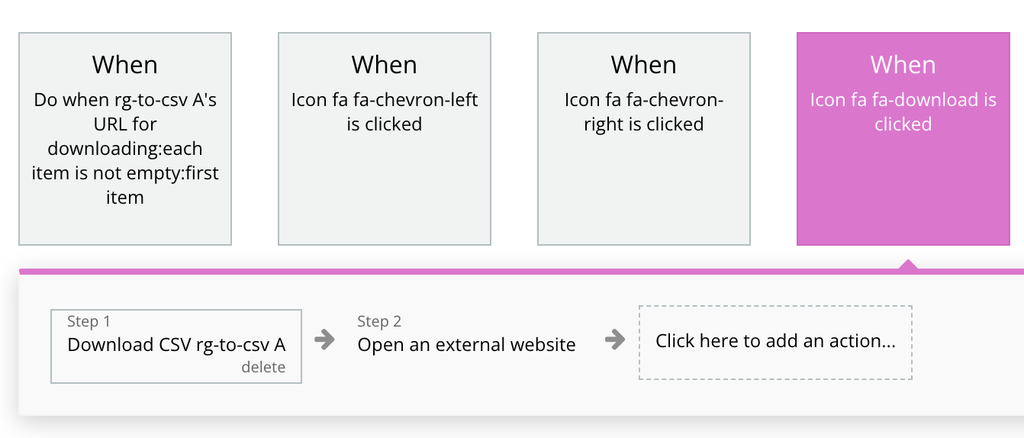Delete the Download CSV step
The image size is (1024, 438).
263,367
